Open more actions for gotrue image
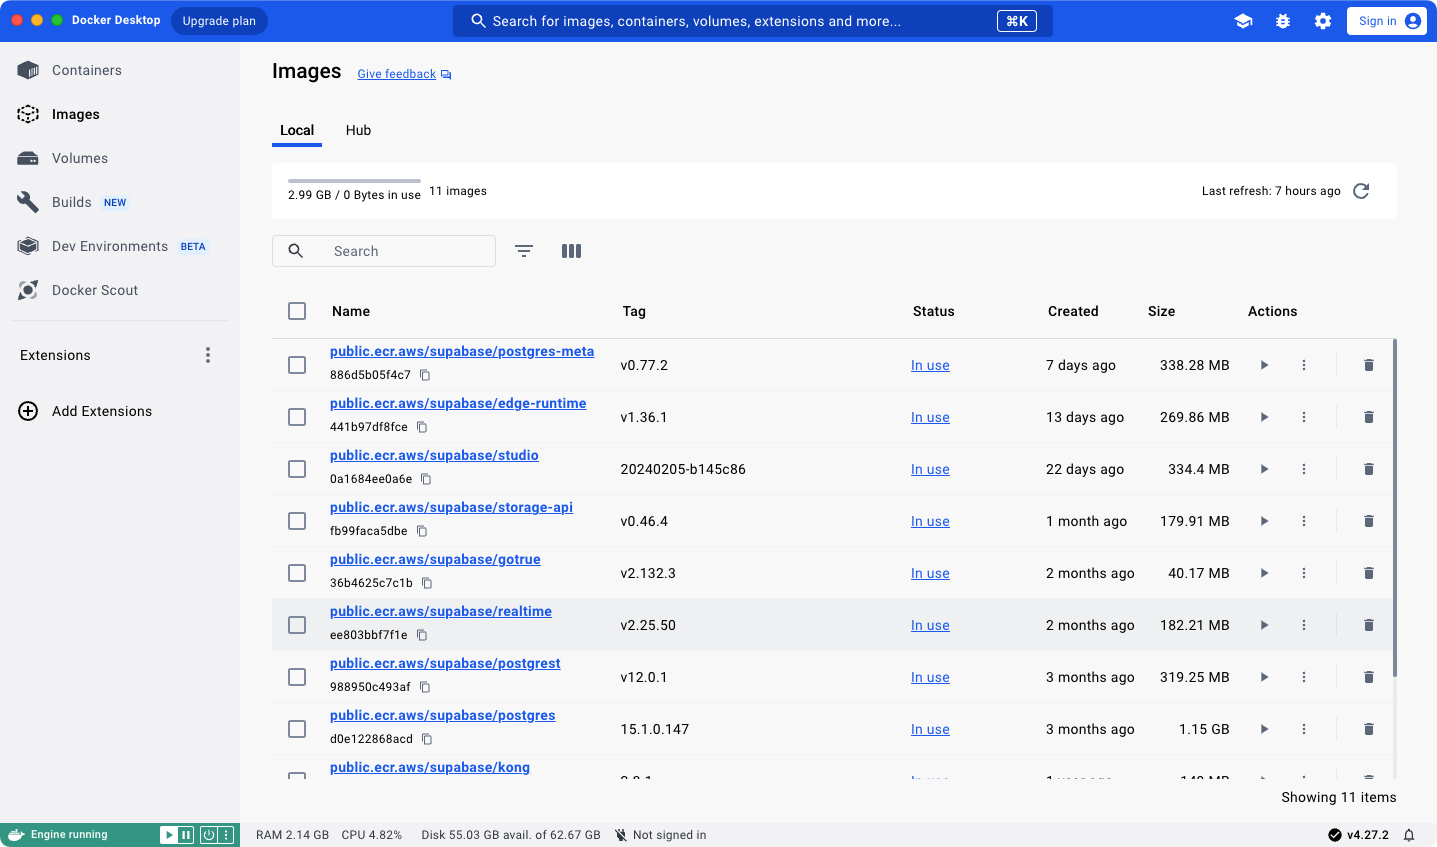The image size is (1437, 847). point(1304,573)
